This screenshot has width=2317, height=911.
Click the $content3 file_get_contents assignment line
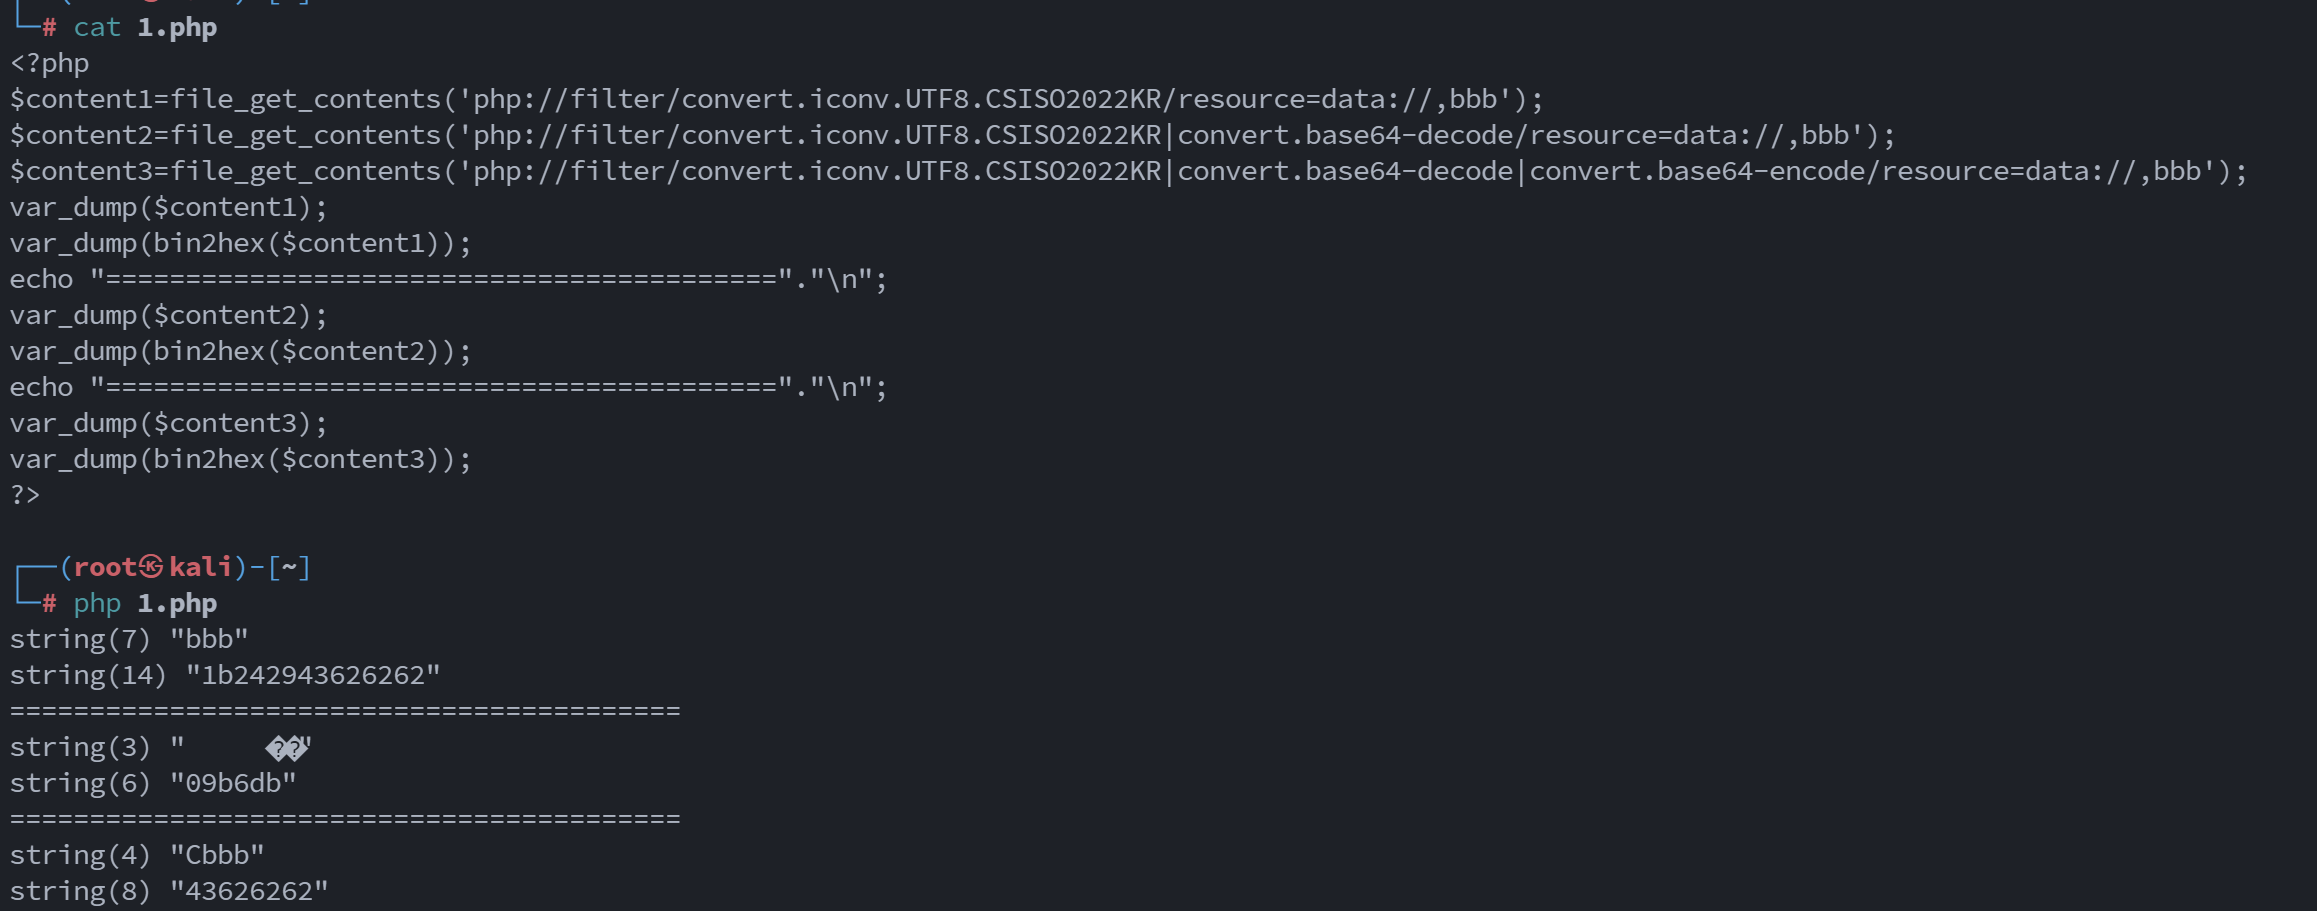(1128, 171)
